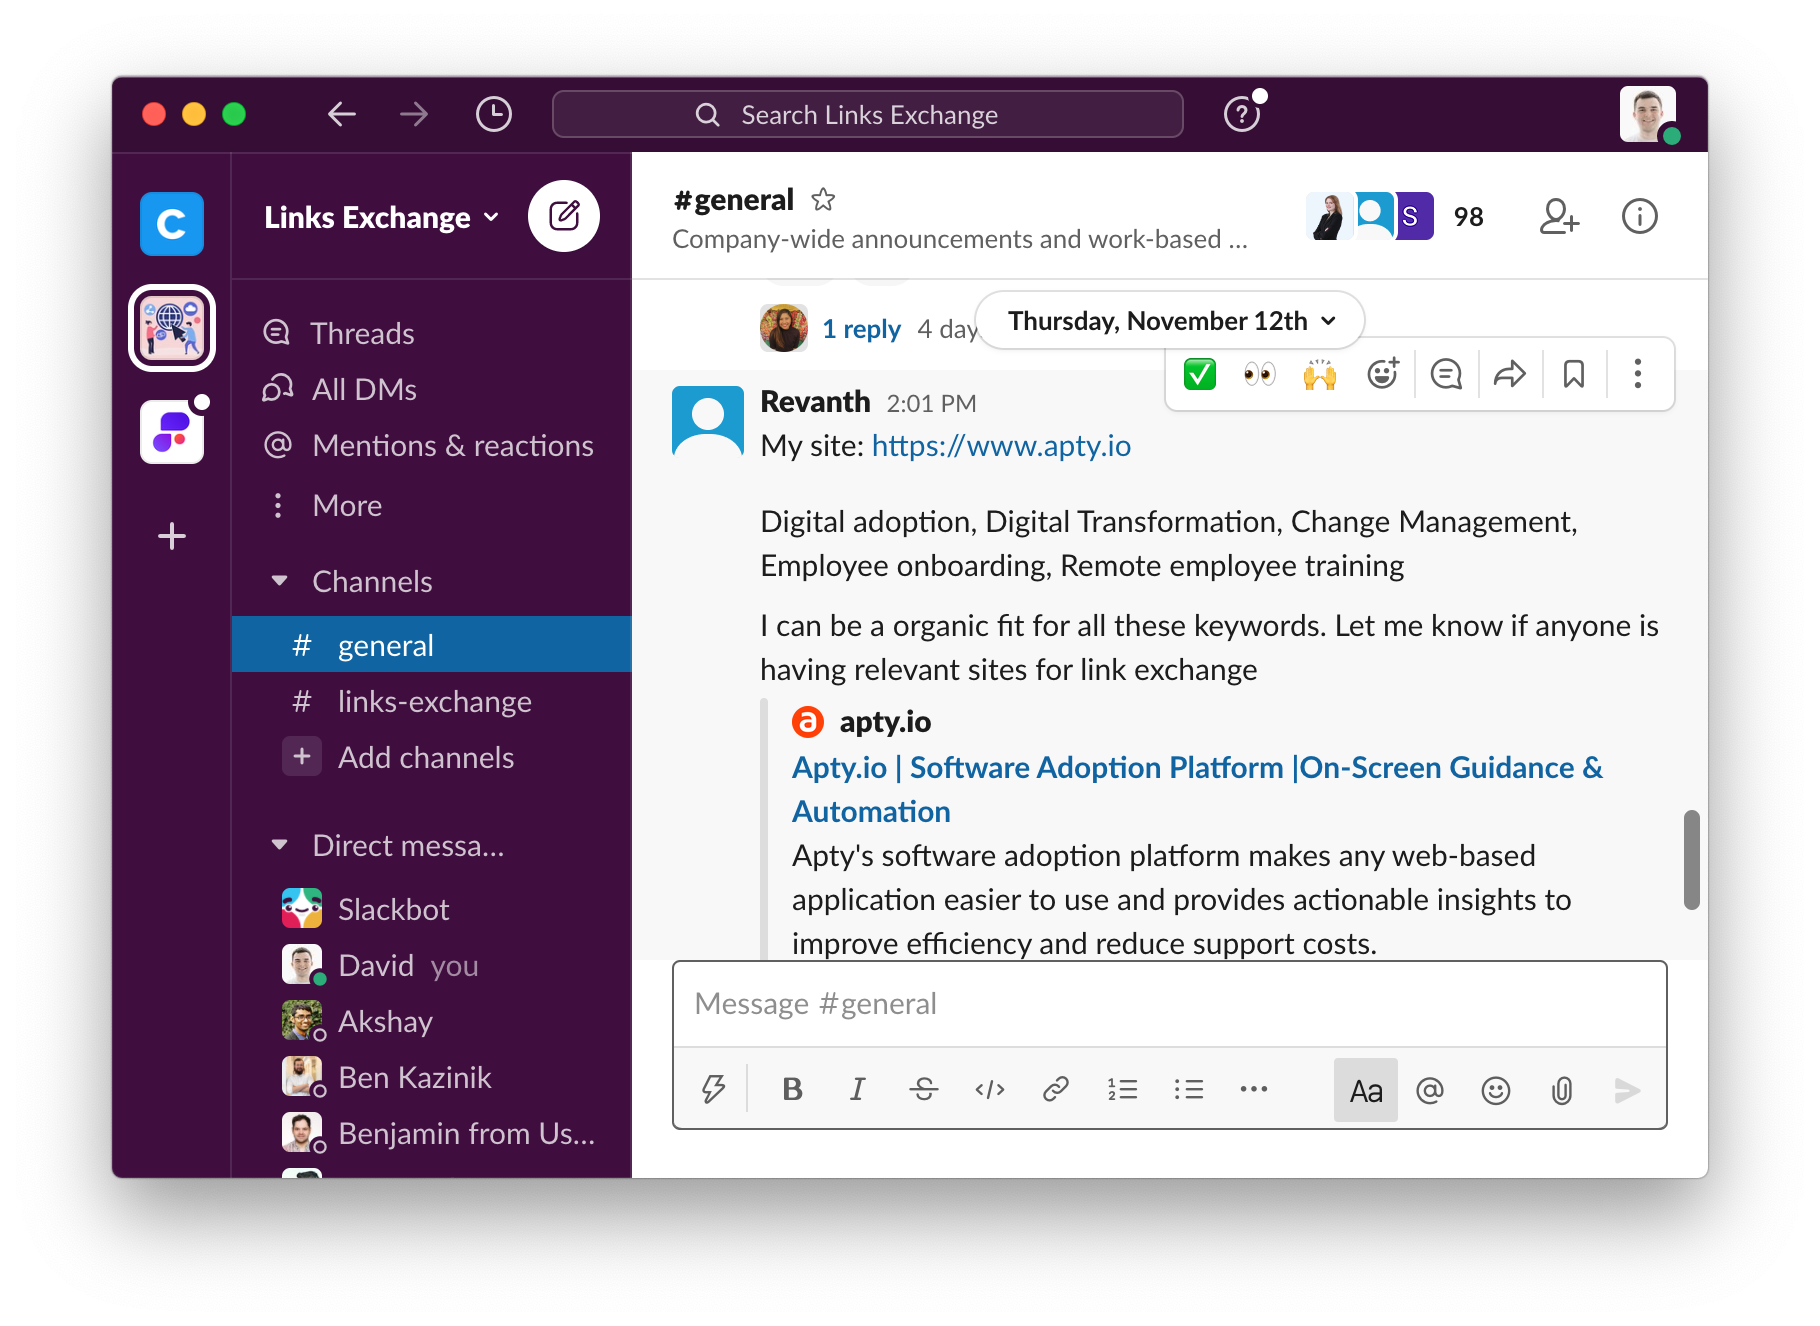Toggle ordered list formatting

[x=1122, y=1089]
